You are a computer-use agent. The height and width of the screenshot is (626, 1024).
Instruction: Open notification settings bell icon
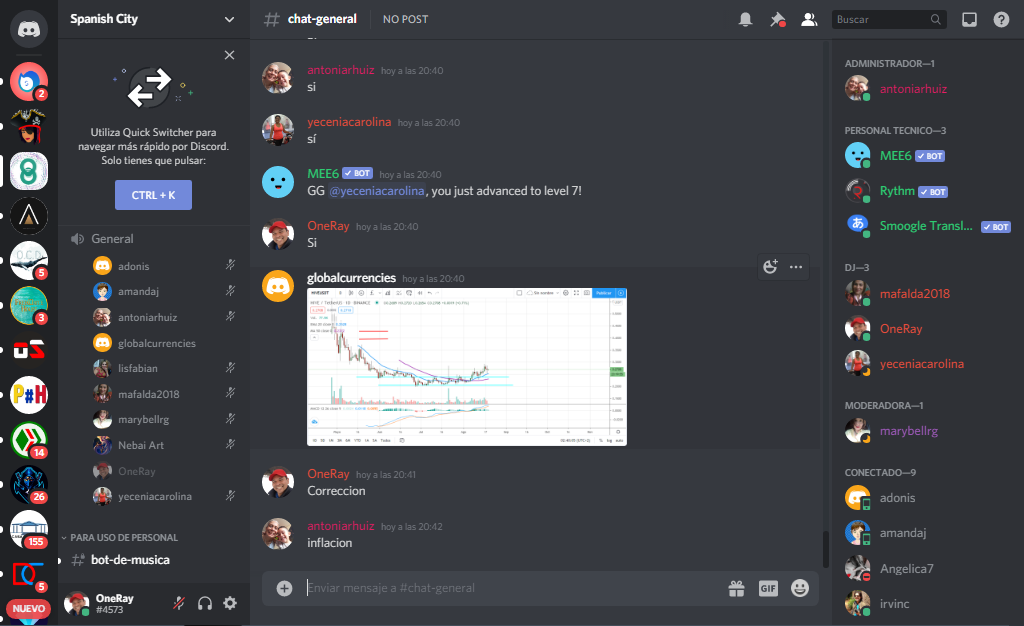(745, 20)
